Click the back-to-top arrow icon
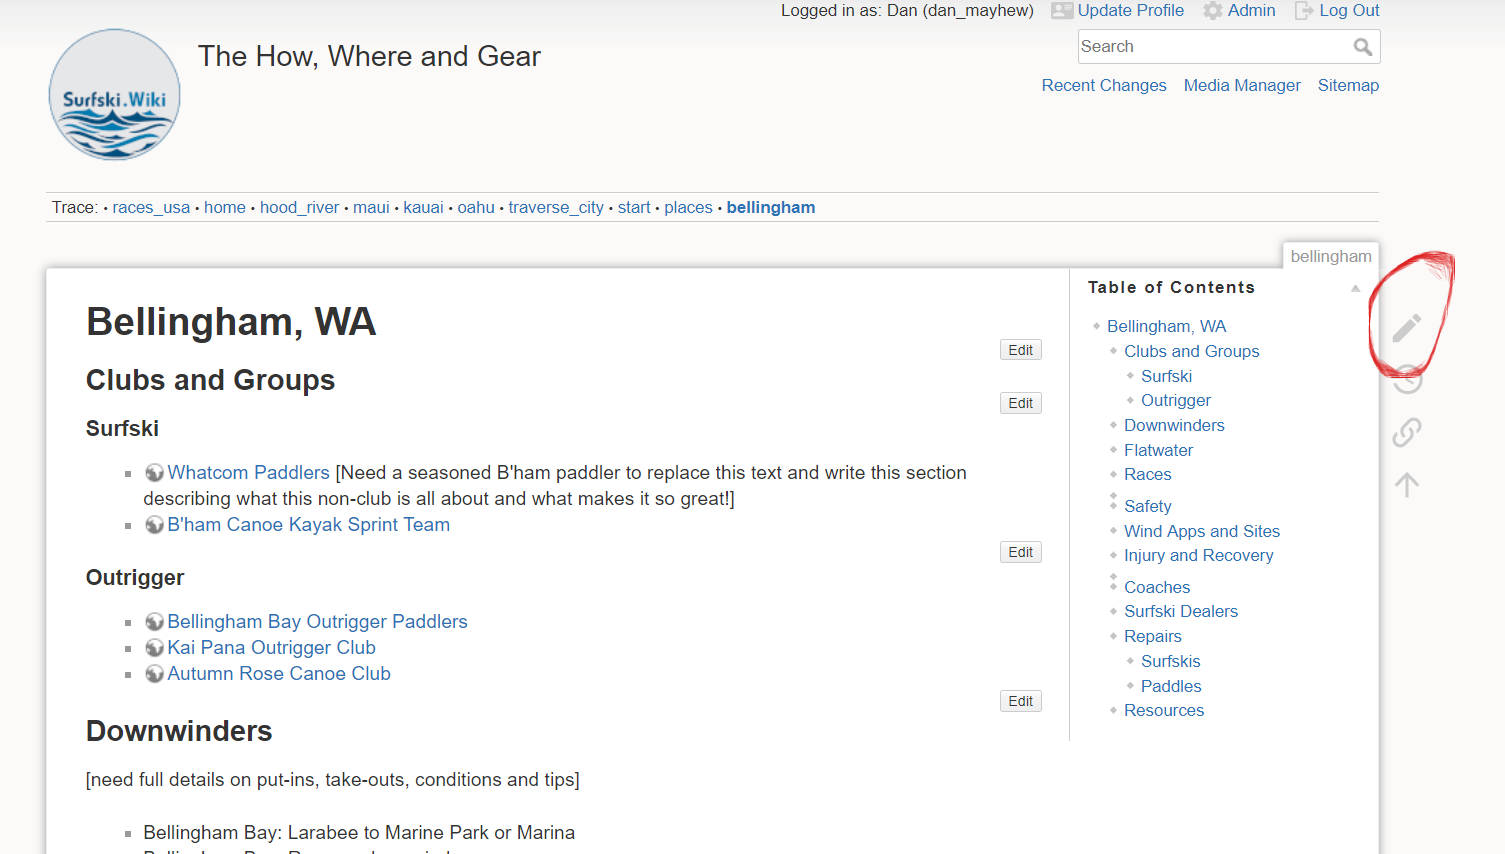 click(x=1407, y=485)
